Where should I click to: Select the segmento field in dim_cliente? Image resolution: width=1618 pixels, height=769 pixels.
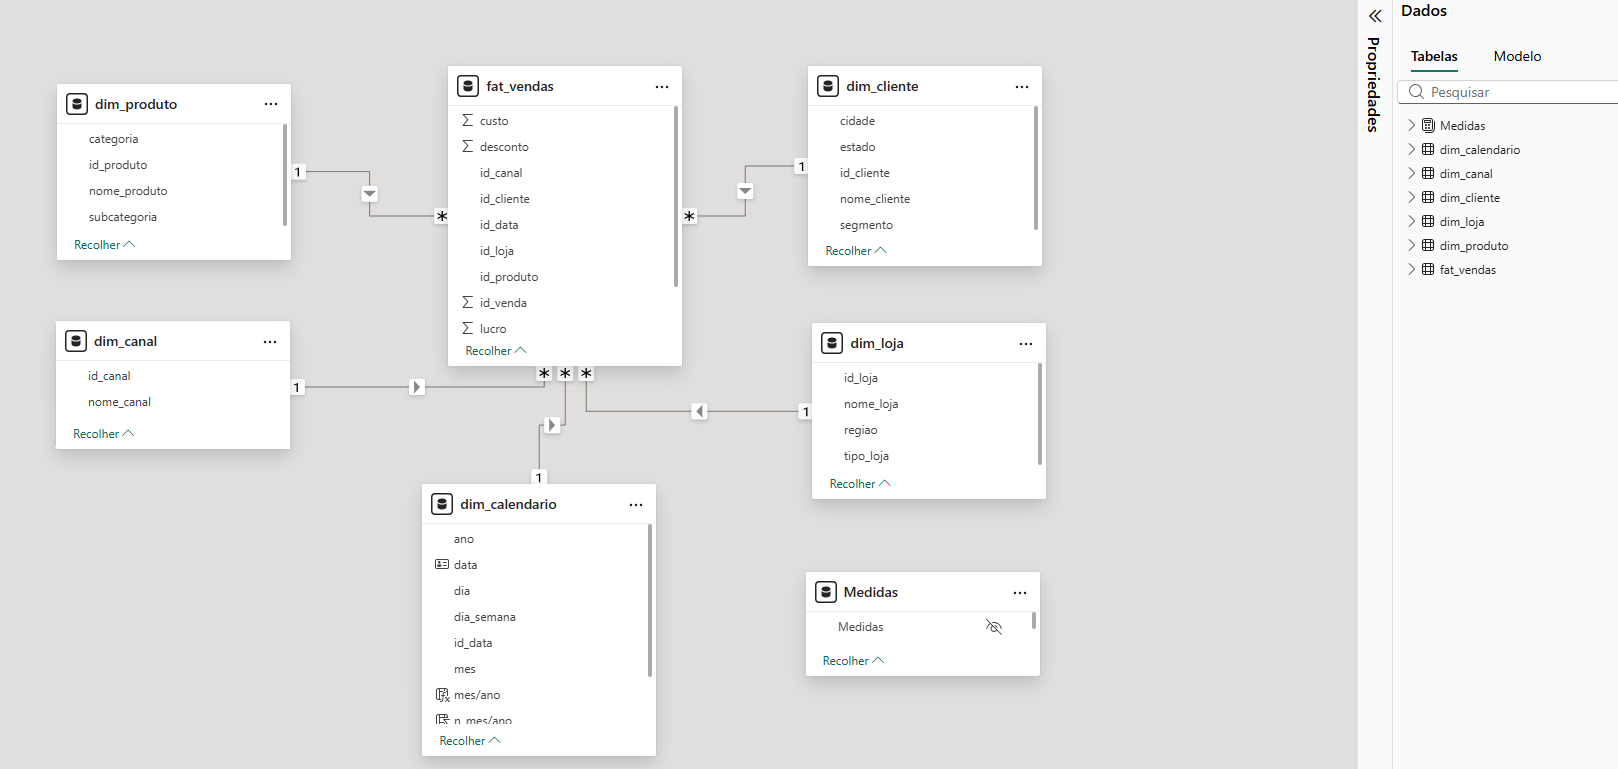point(866,225)
